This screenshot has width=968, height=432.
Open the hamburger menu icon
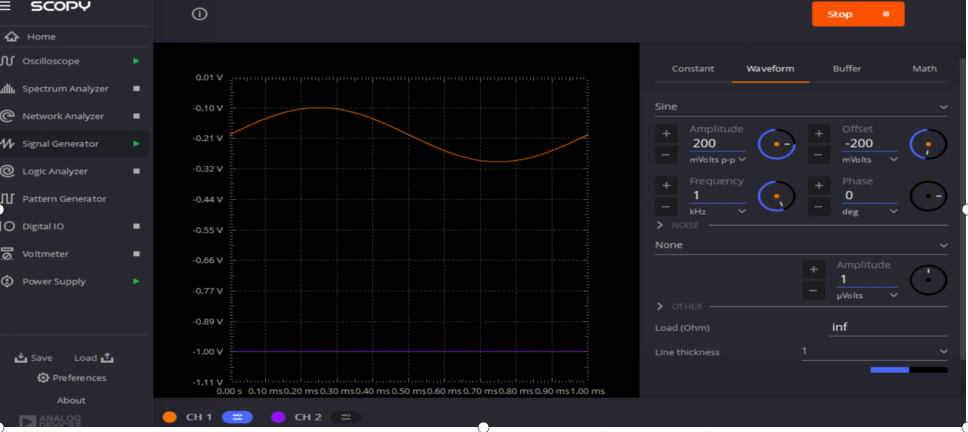(x=5, y=7)
